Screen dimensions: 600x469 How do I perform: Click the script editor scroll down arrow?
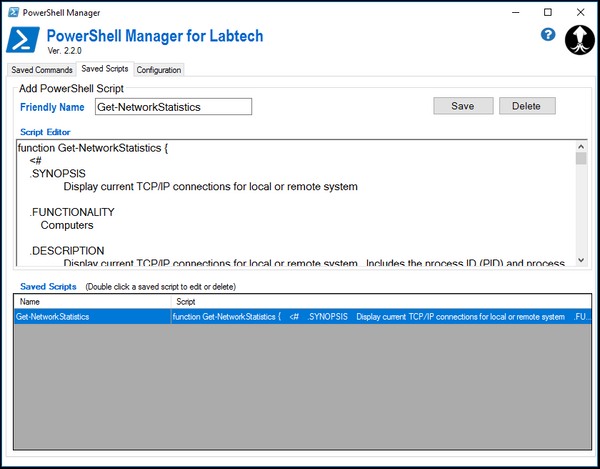point(581,260)
